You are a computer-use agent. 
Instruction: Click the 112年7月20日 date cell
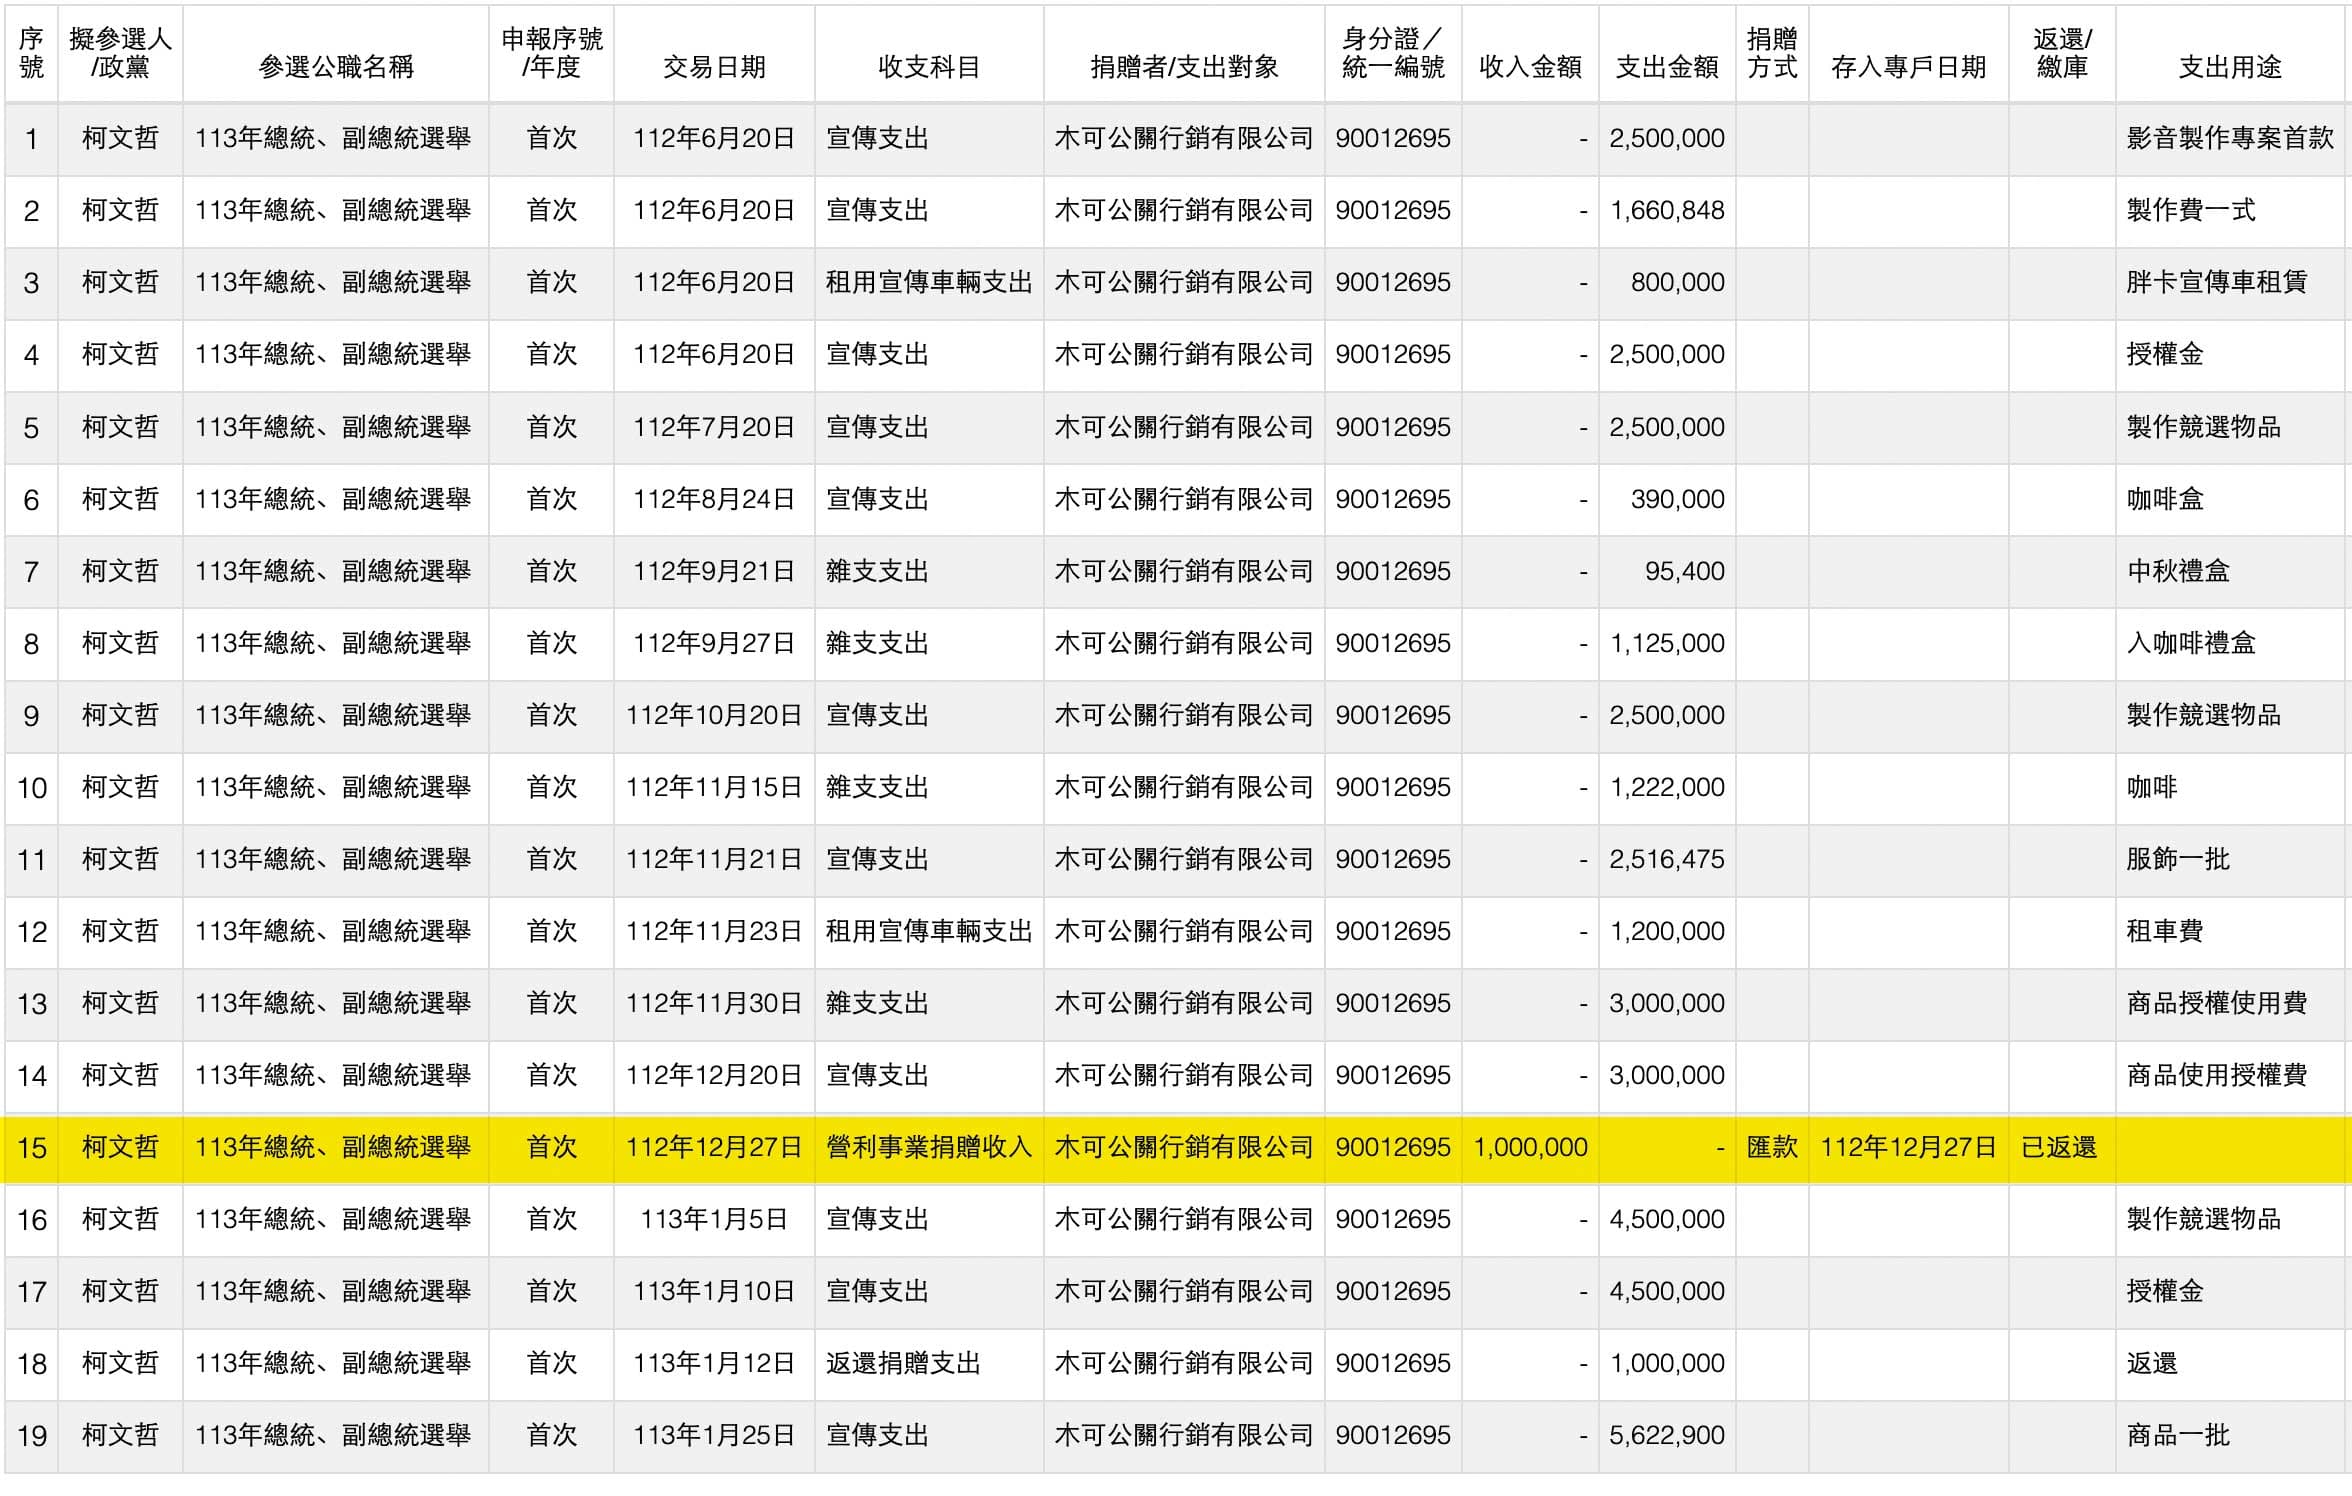coord(714,427)
